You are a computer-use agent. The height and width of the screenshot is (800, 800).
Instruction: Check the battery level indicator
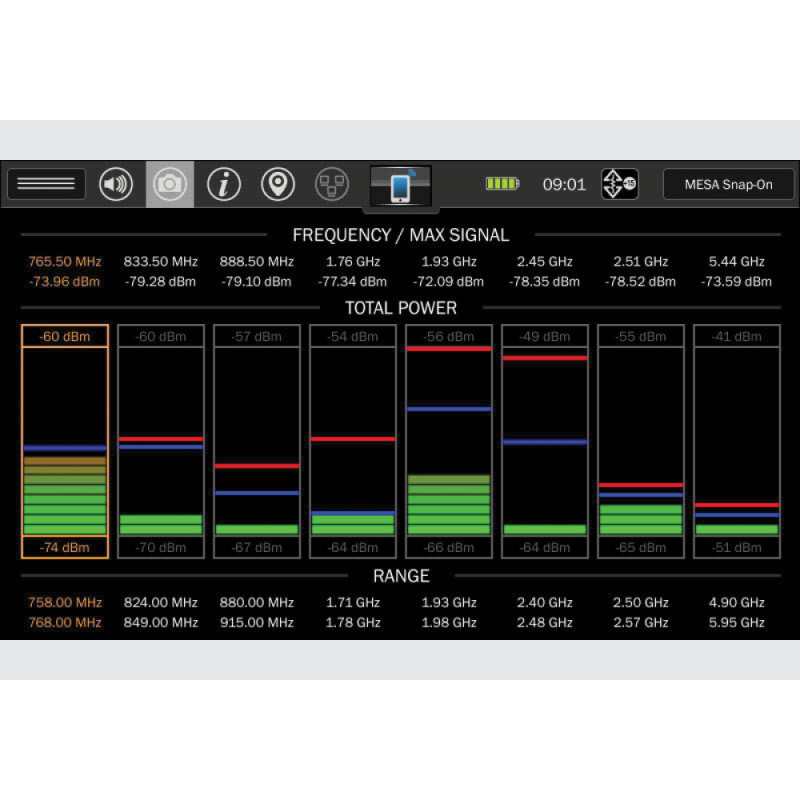click(503, 184)
